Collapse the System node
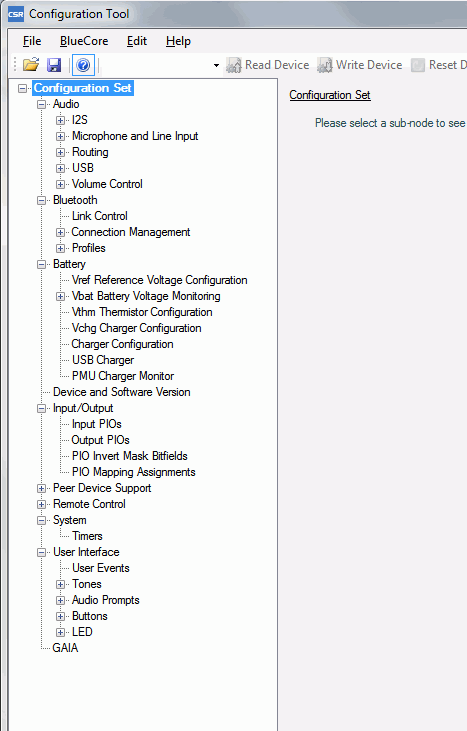Viewport: 467px width, 731px height. click(x=41, y=520)
